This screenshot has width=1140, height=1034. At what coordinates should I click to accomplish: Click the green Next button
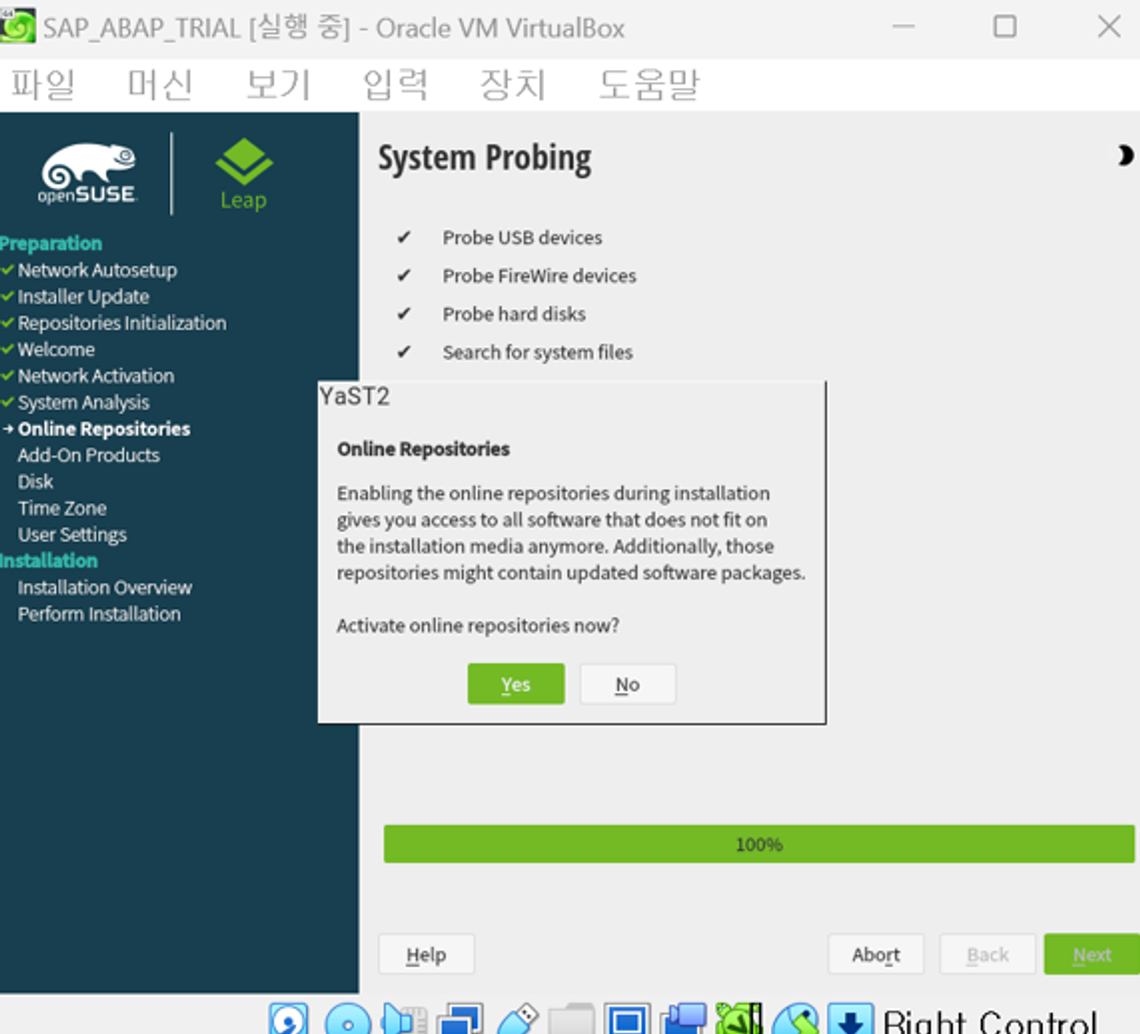click(x=1092, y=954)
